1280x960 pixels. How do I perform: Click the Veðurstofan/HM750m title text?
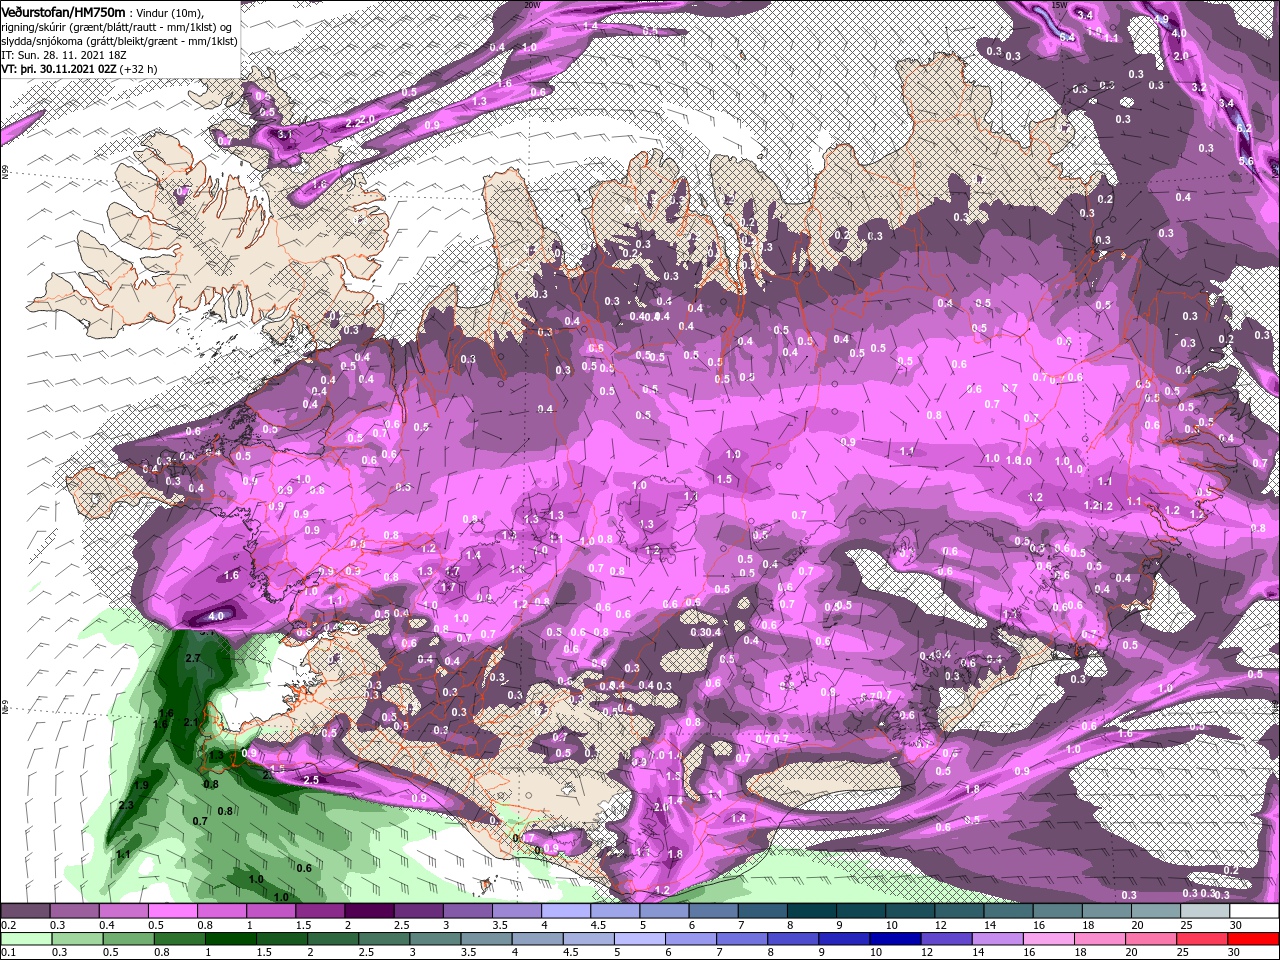(x=64, y=11)
